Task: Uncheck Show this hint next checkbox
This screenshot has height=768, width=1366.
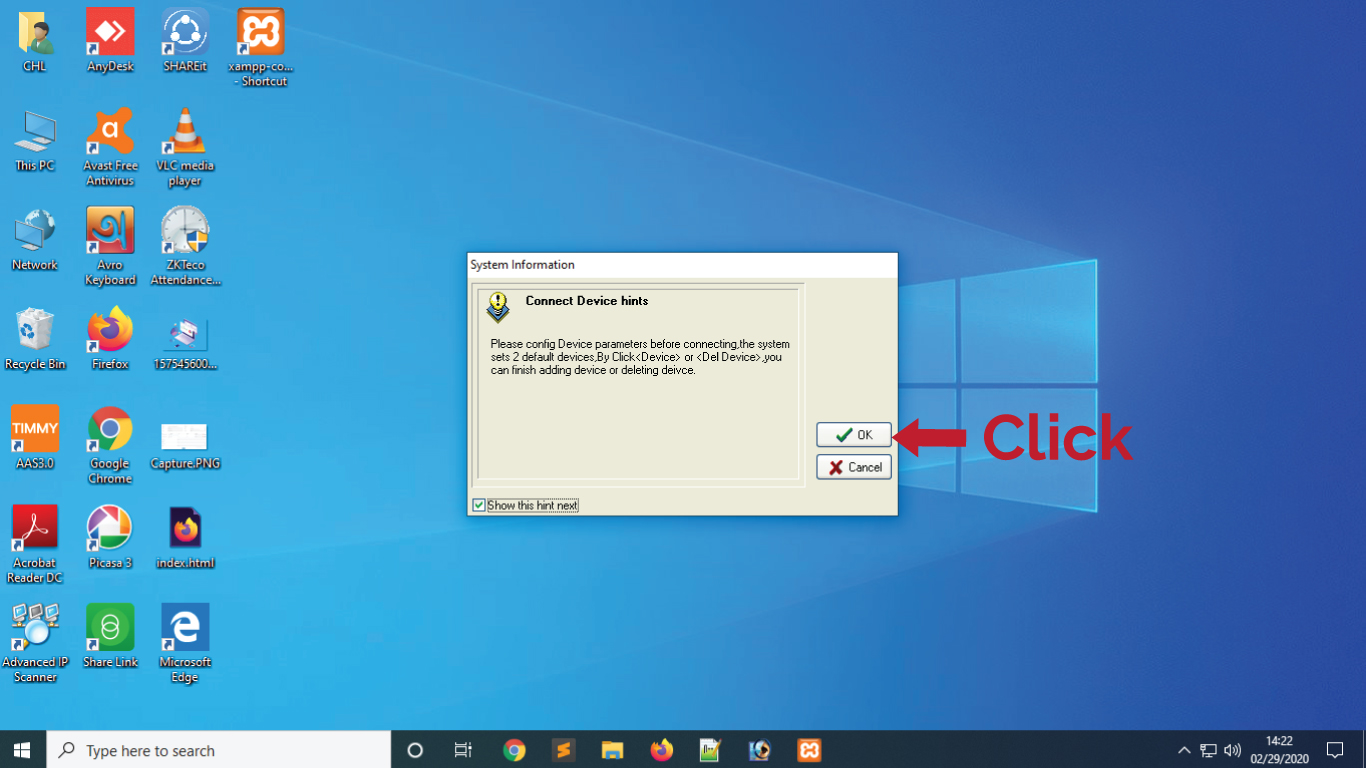Action: point(479,505)
